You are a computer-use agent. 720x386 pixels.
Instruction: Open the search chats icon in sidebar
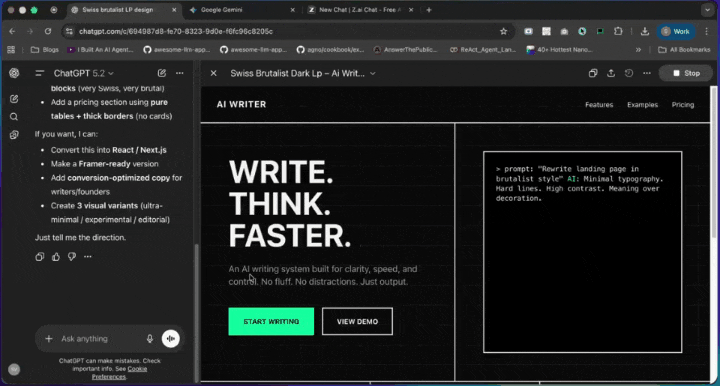click(14, 117)
